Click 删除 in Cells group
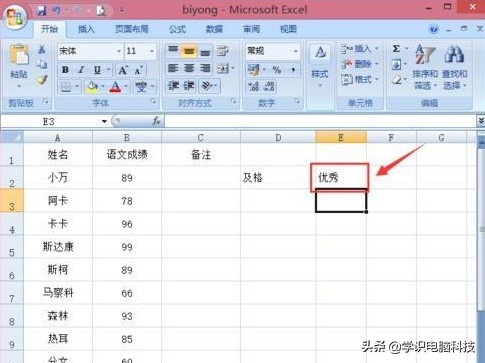485x363 pixels. coord(360,64)
